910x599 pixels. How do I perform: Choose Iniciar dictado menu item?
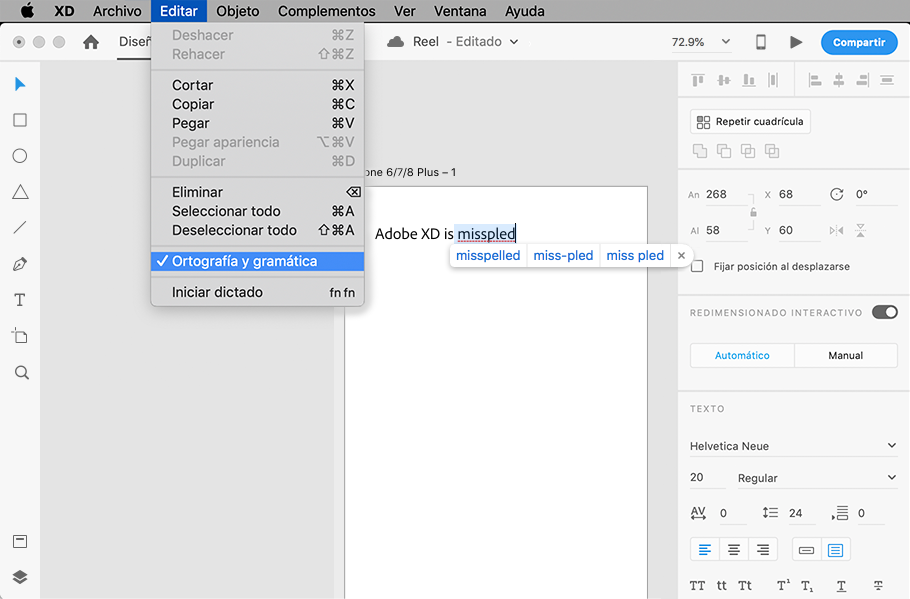[x=258, y=292]
